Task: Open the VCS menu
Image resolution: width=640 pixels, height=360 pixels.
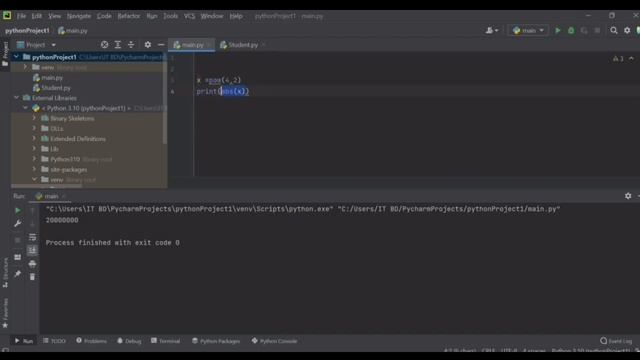Action: [189, 16]
